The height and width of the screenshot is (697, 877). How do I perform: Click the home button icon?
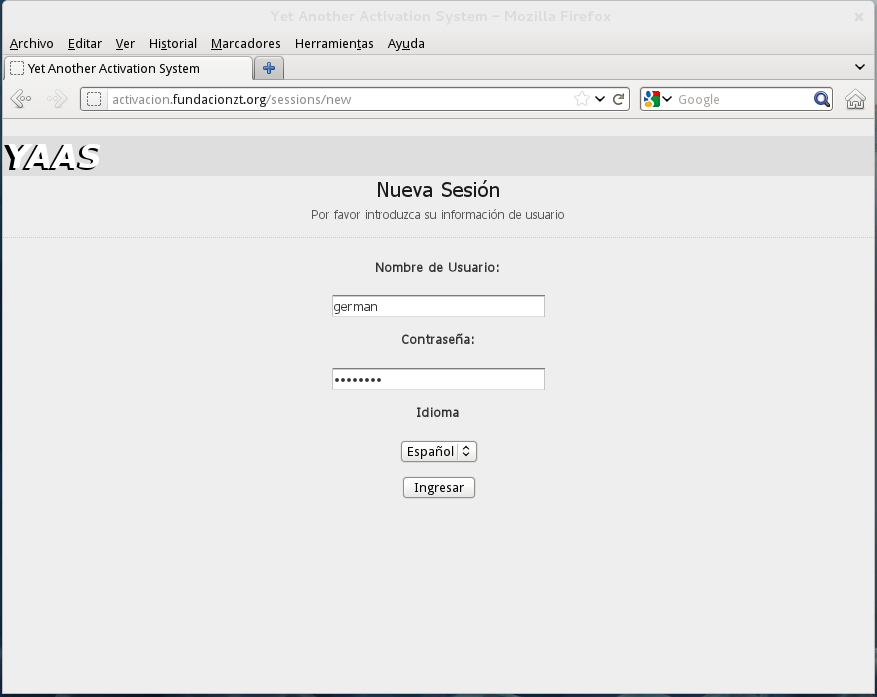[x=855, y=99]
